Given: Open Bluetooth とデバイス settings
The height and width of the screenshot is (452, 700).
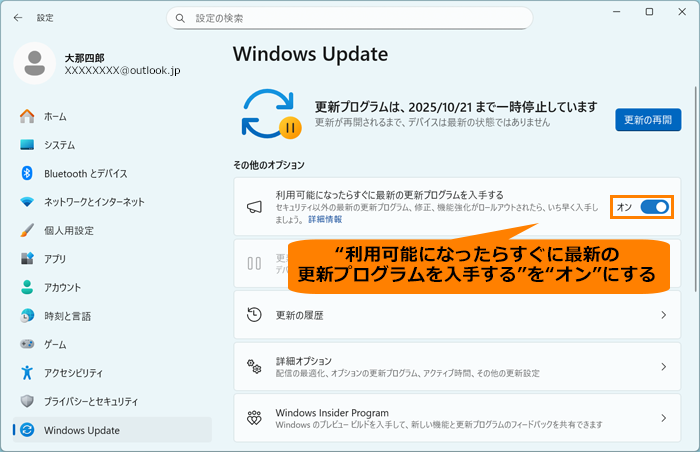Looking at the screenshot, I should (x=112, y=173).
